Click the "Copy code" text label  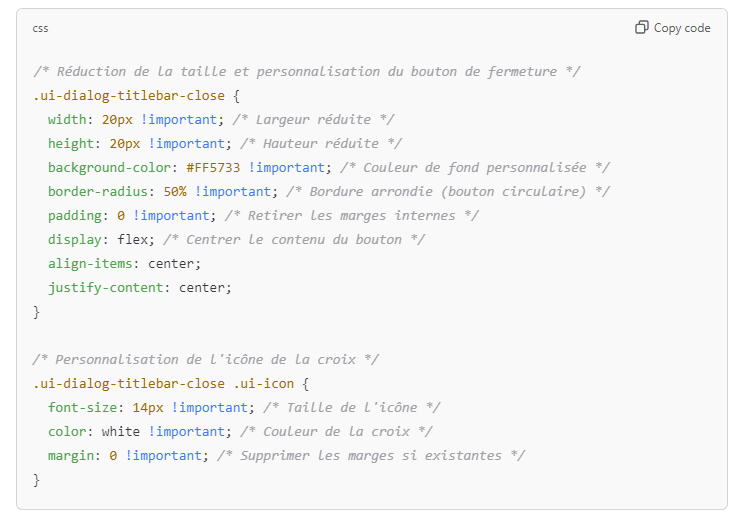point(682,28)
